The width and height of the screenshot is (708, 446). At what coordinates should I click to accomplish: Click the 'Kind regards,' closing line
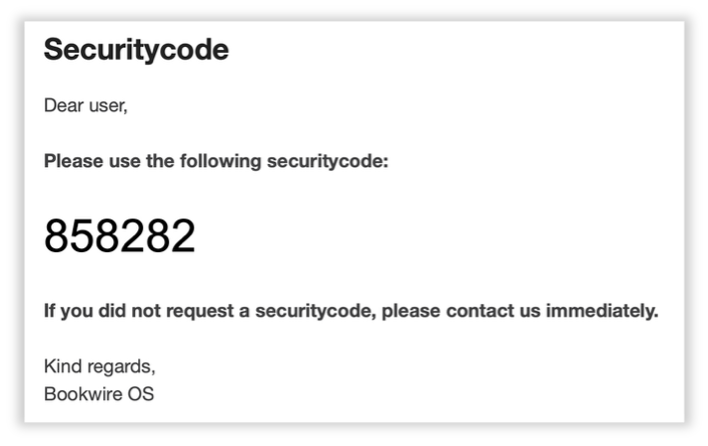pyautogui.click(x=100, y=367)
